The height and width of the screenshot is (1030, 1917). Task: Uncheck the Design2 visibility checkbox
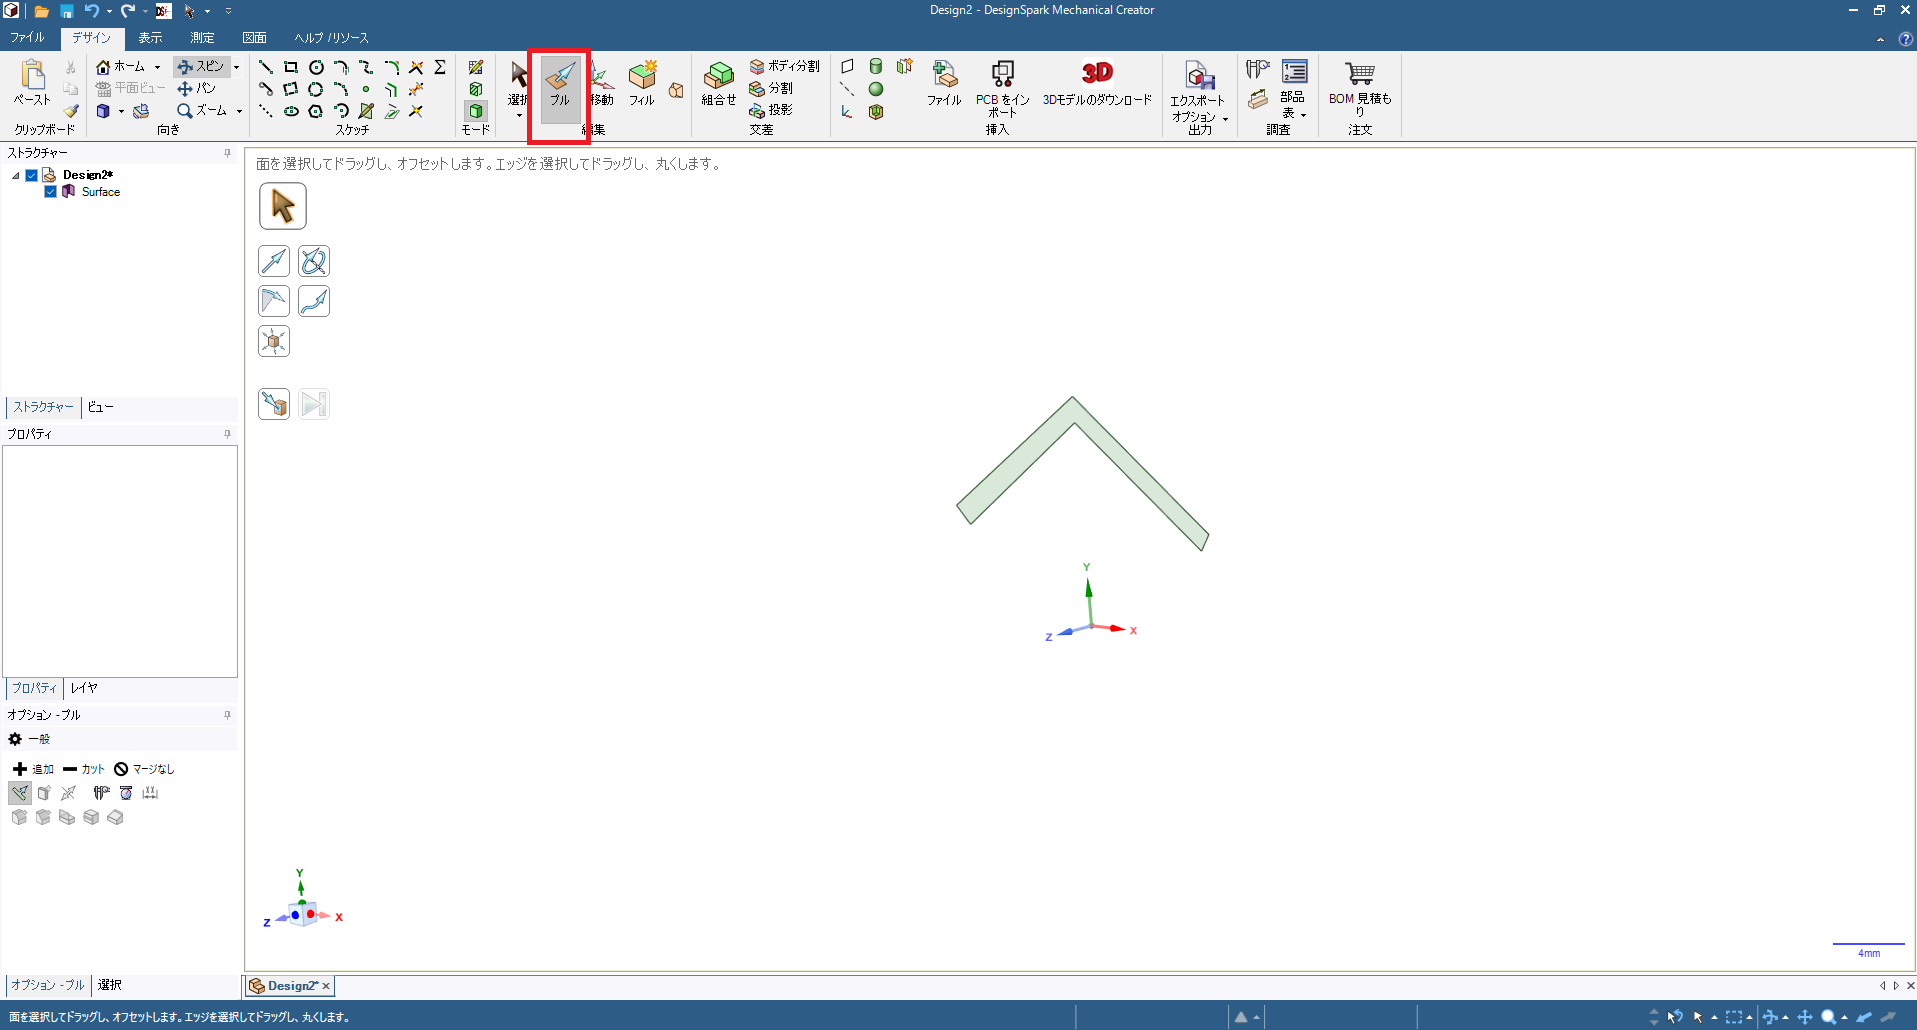point(32,175)
